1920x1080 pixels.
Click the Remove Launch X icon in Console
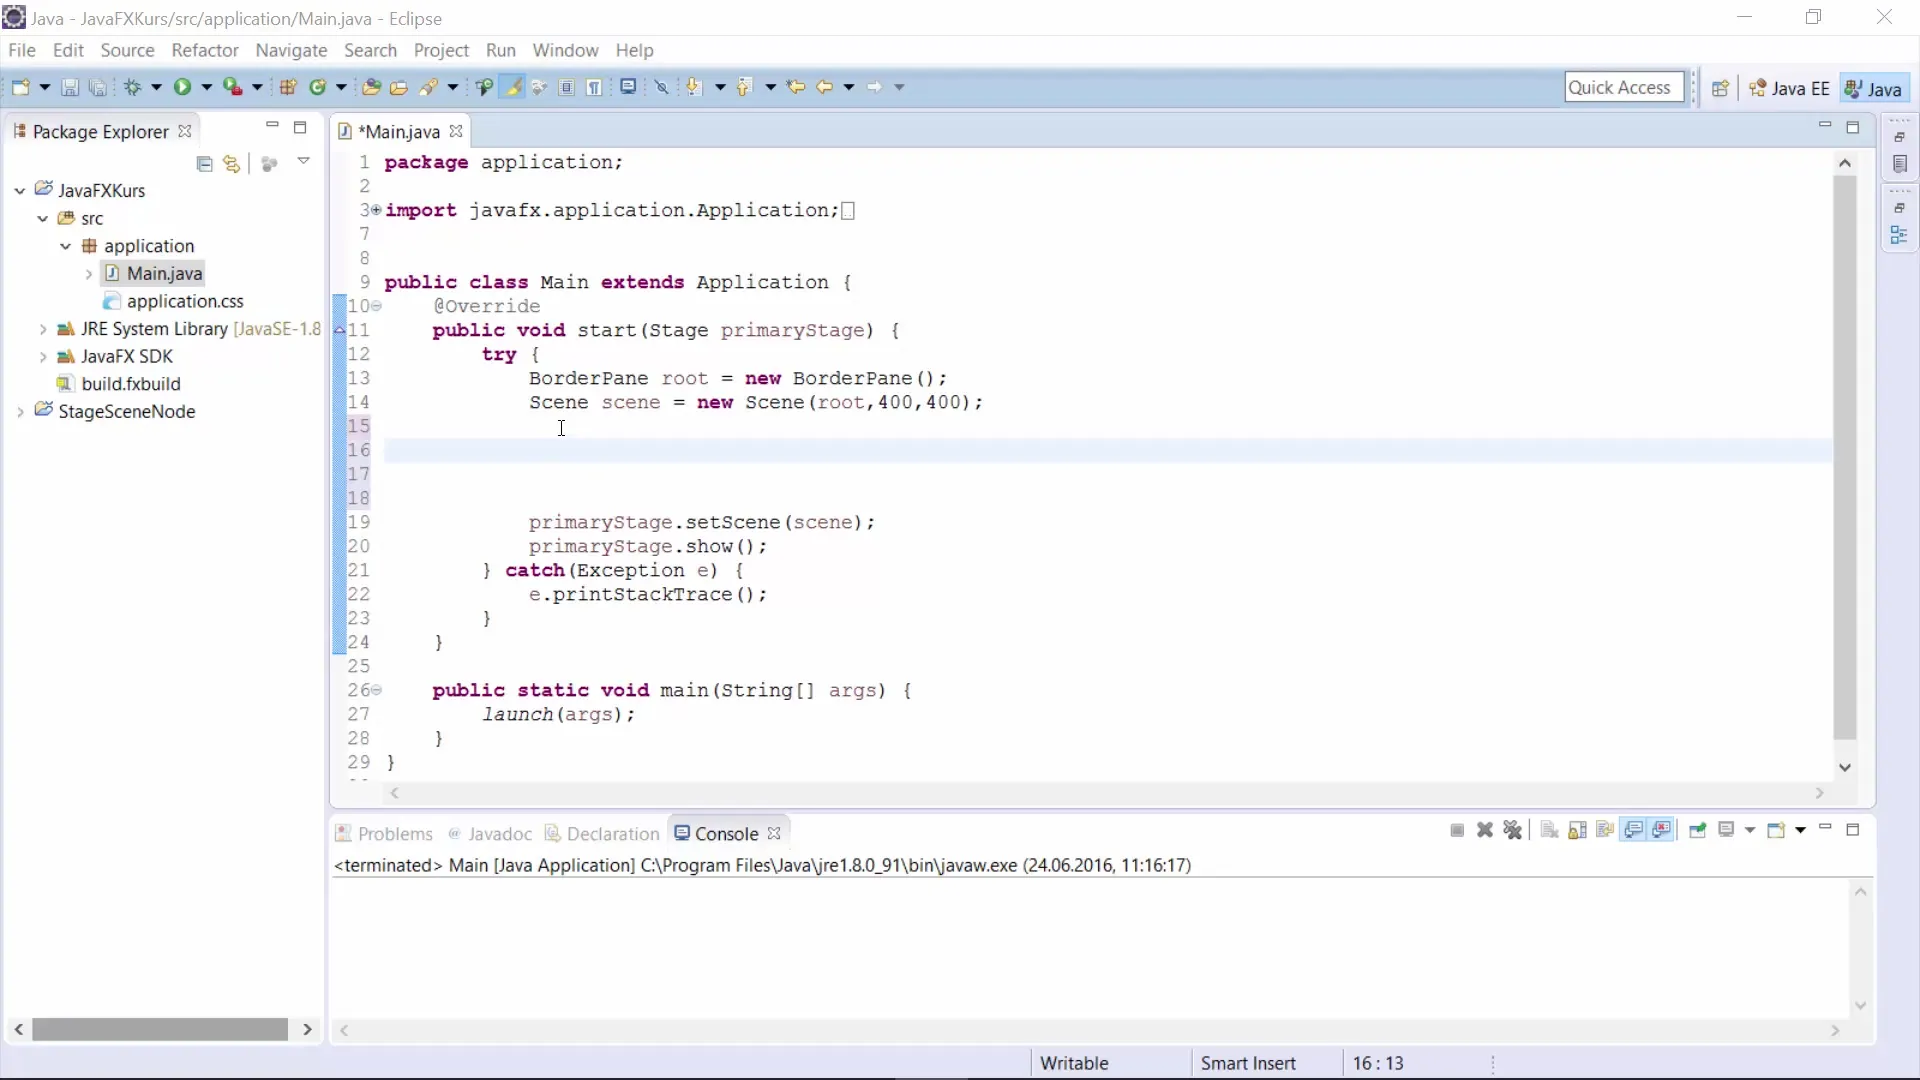click(x=1485, y=830)
